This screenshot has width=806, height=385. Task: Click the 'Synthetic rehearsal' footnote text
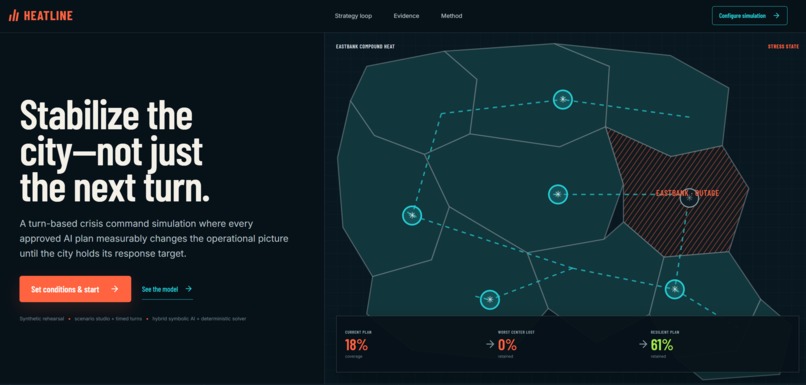[42, 319]
